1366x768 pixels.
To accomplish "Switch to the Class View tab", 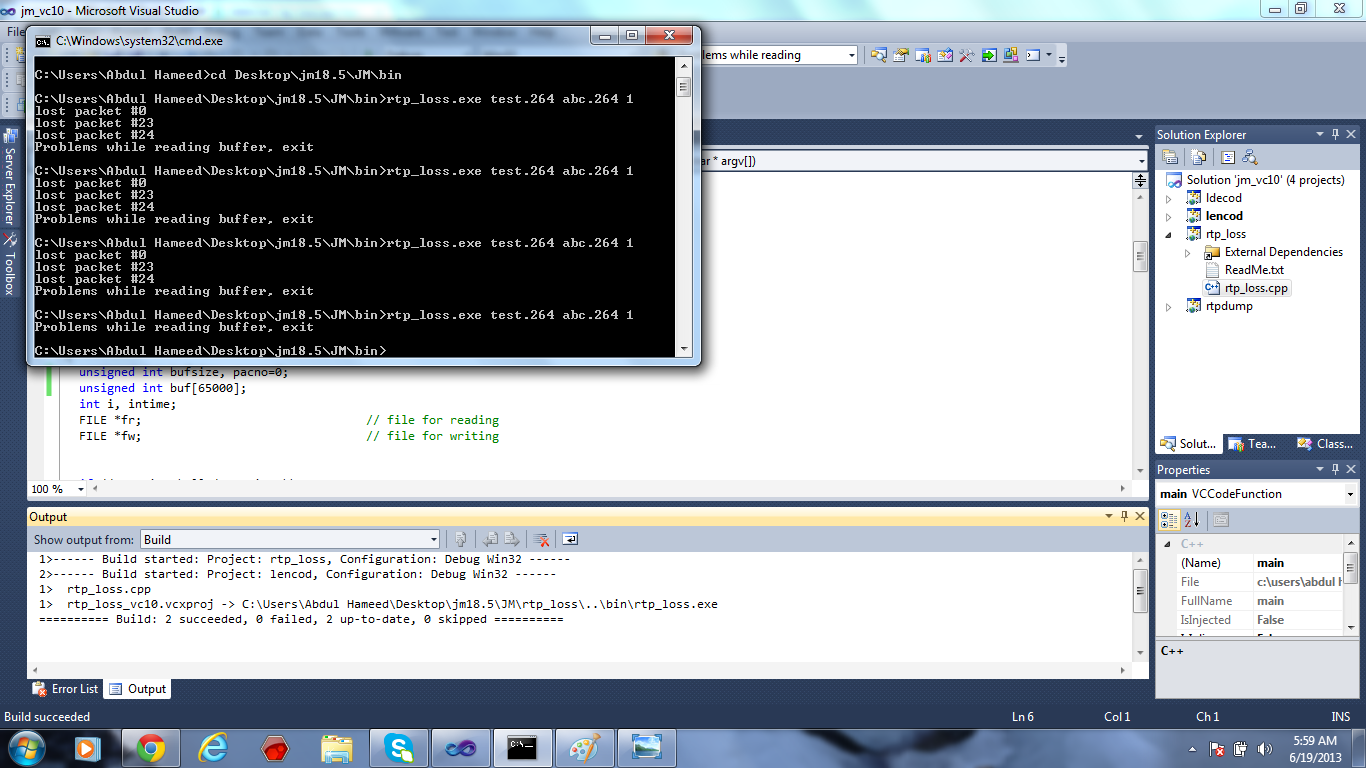I will 1324,444.
